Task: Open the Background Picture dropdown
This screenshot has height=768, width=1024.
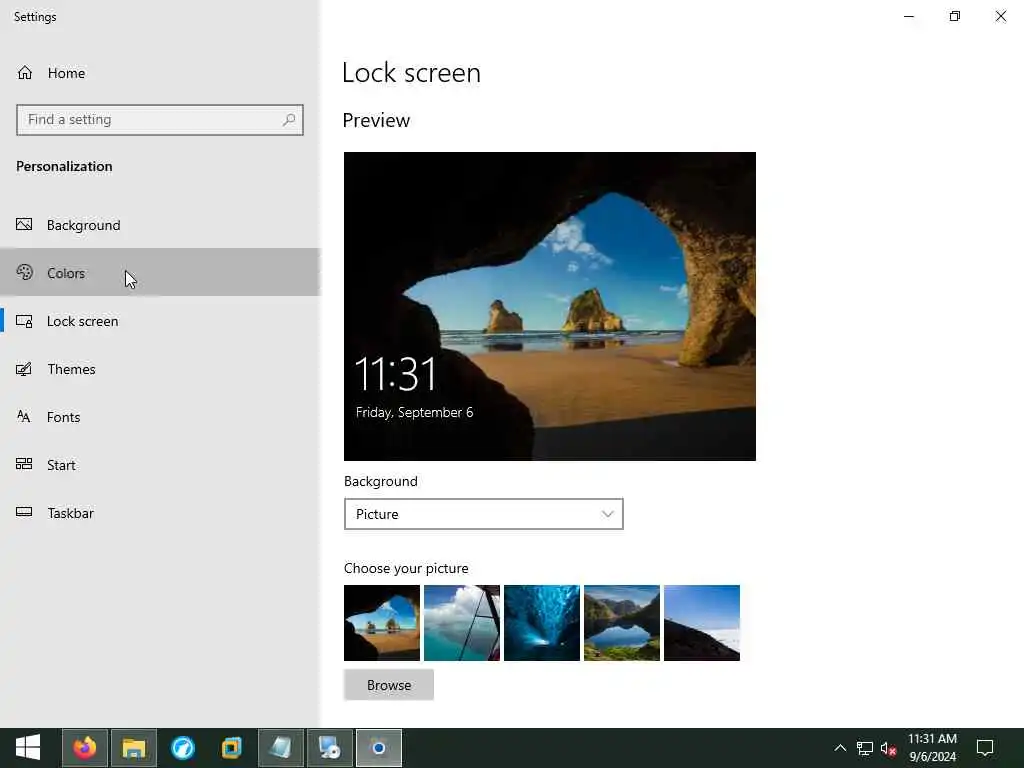Action: (483, 514)
